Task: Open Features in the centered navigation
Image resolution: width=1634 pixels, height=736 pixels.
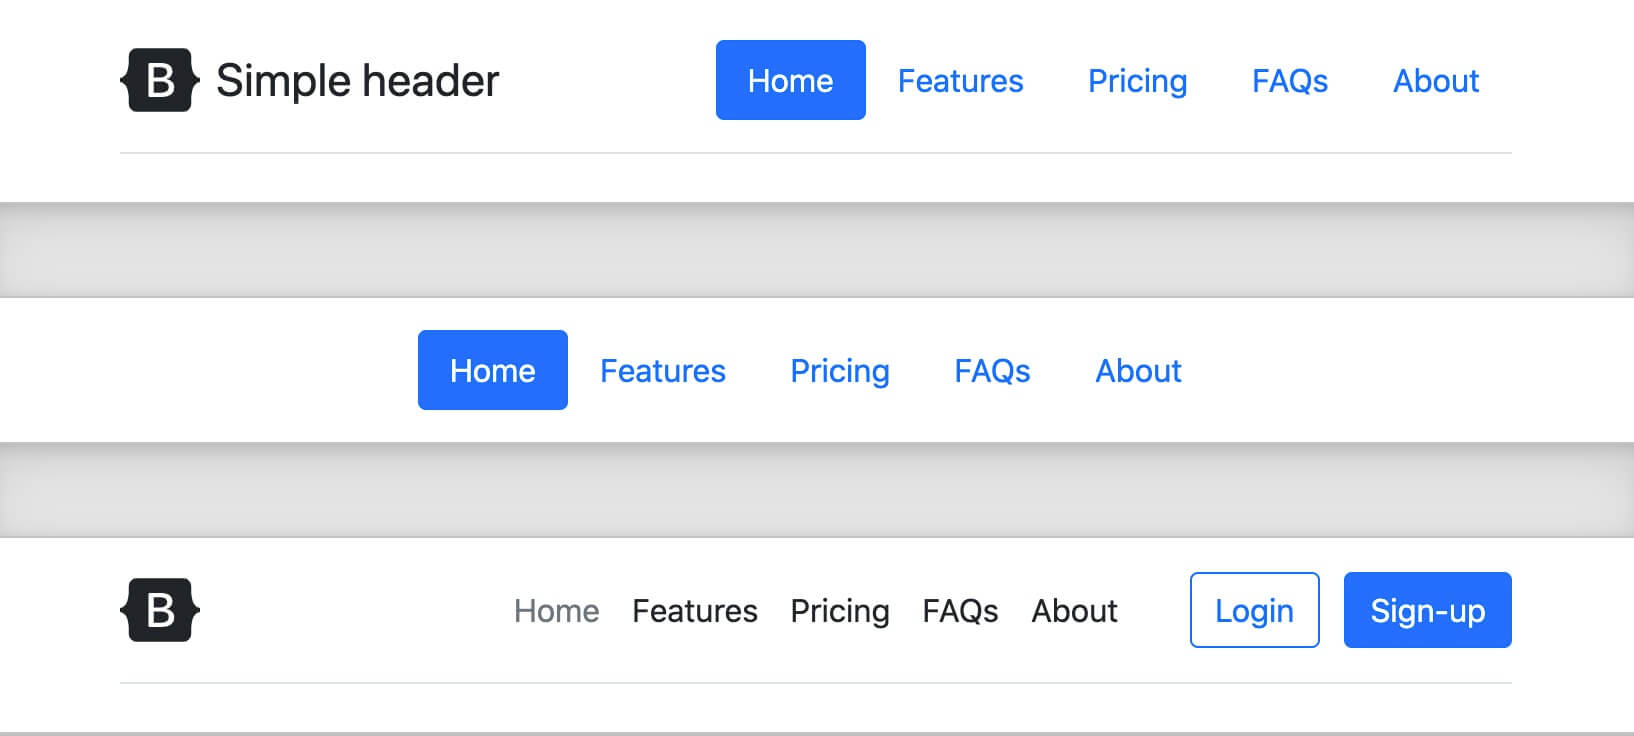Action: 662,370
